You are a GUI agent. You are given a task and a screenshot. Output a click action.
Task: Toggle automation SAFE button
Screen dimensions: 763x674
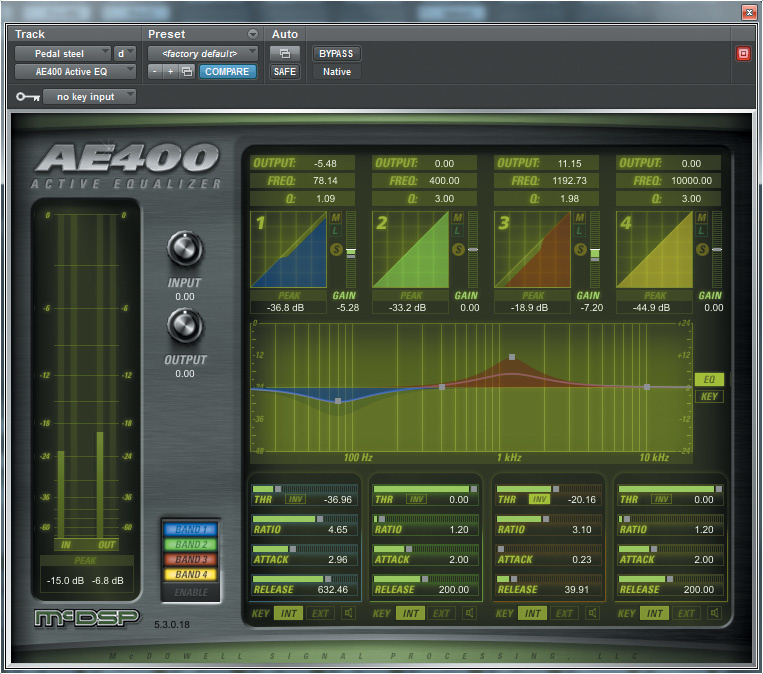click(285, 72)
